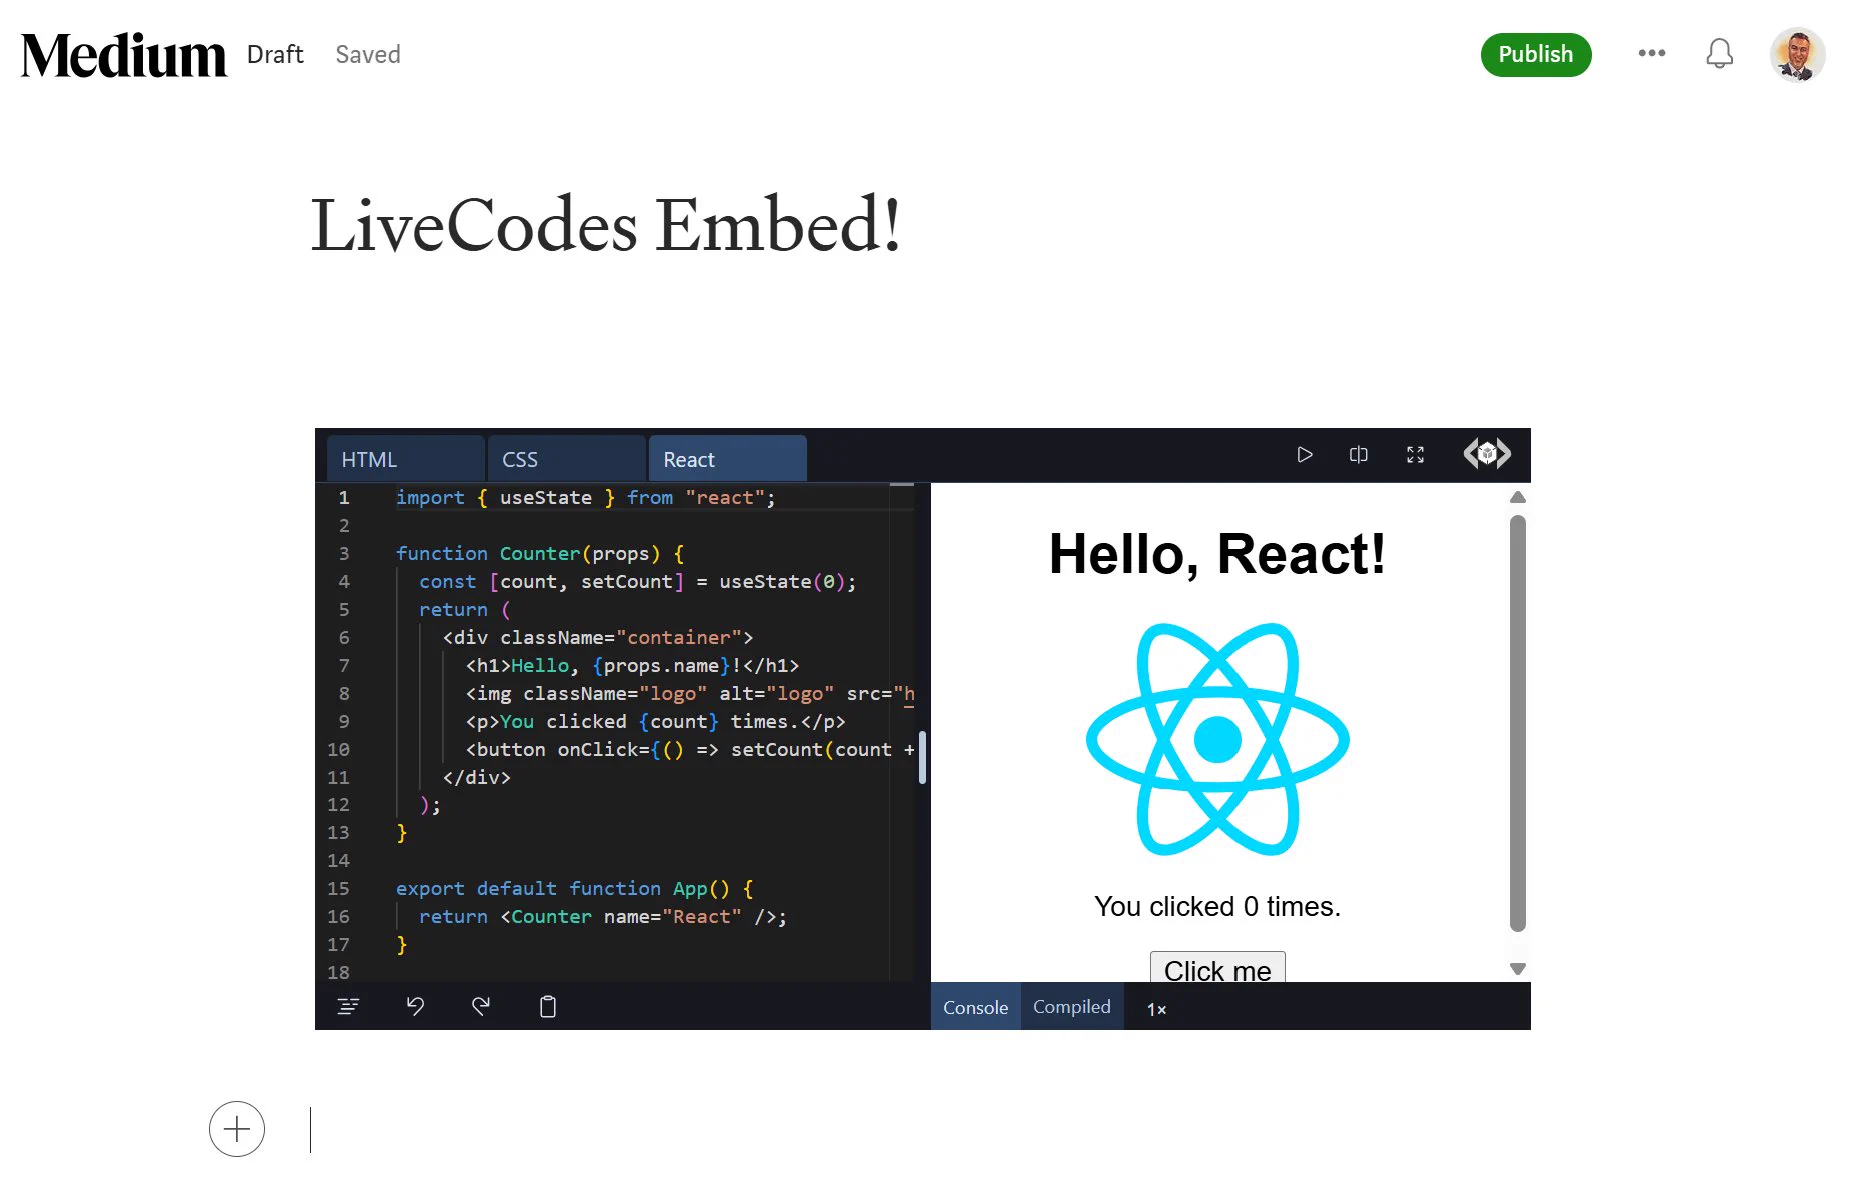This screenshot has width=1849, height=1188.
Task: Click the Medium logo
Action: pos(124,55)
